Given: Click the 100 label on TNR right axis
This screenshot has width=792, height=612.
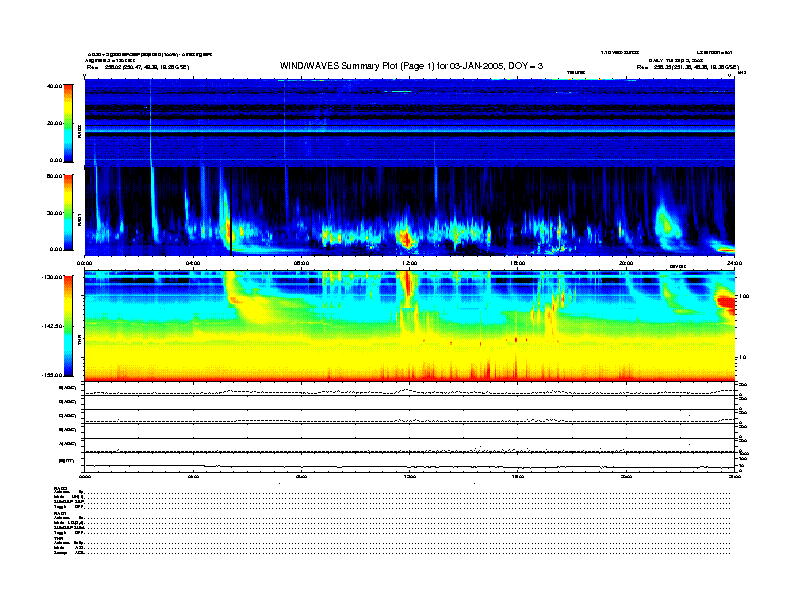Looking at the screenshot, I should [x=744, y=296].
